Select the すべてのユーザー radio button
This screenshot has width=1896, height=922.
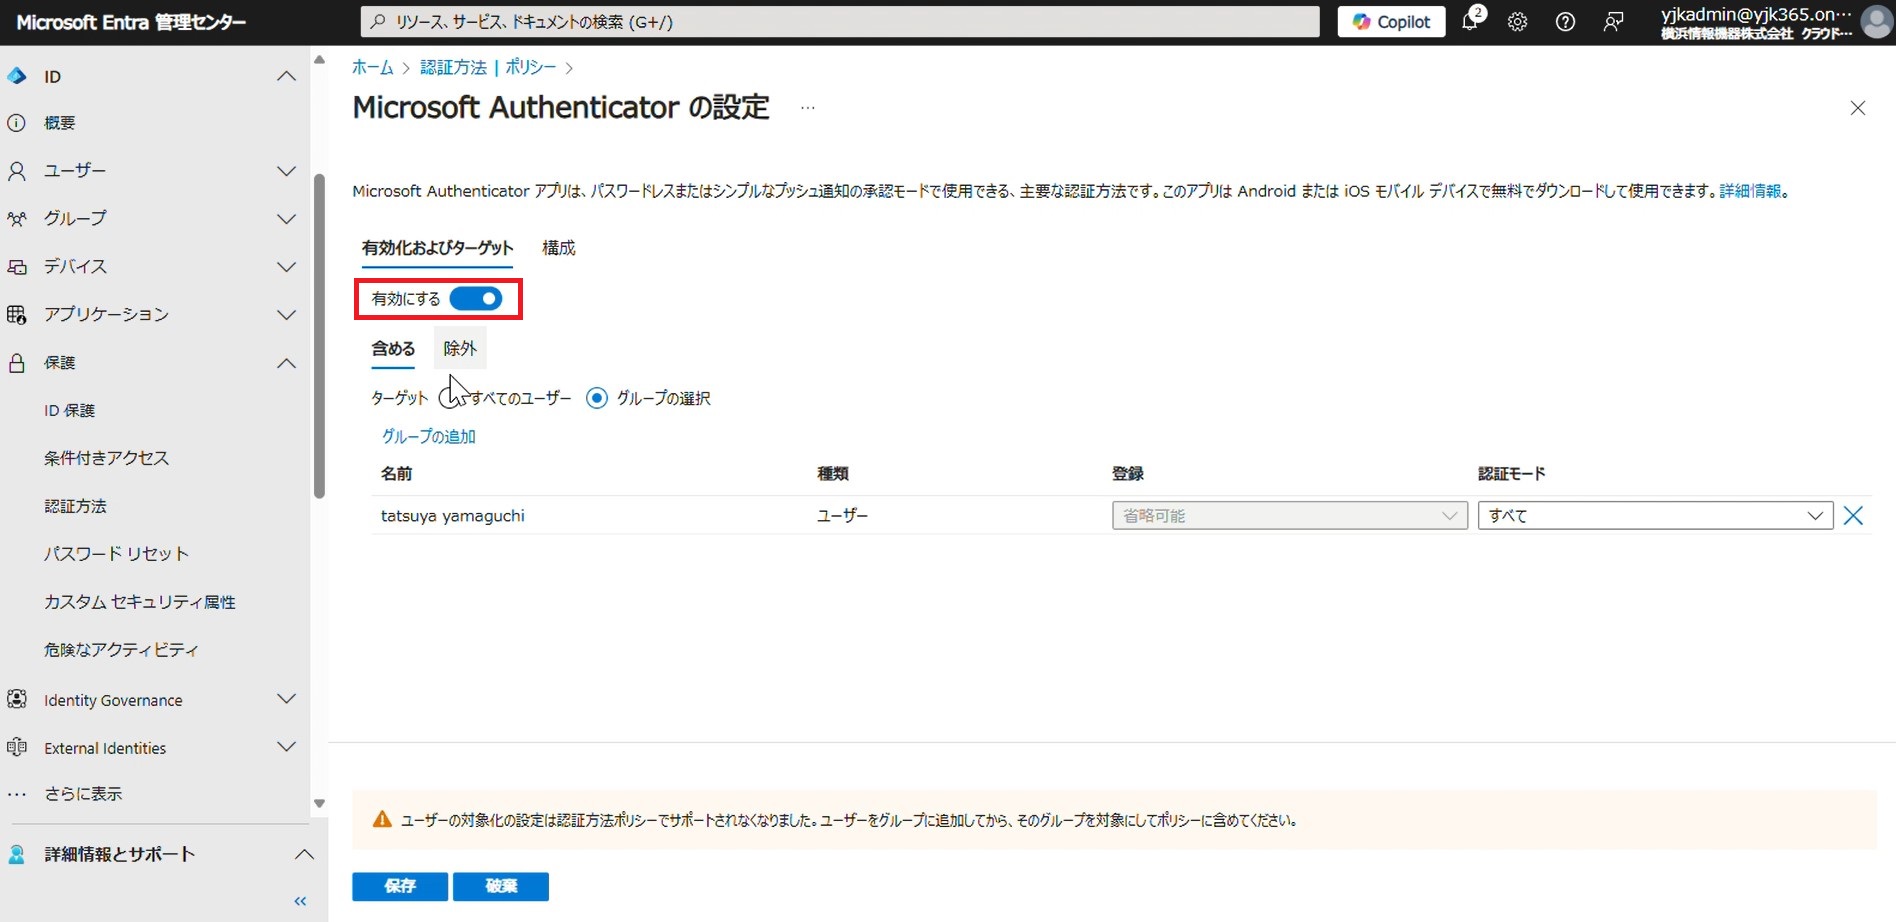coord(449,398)
